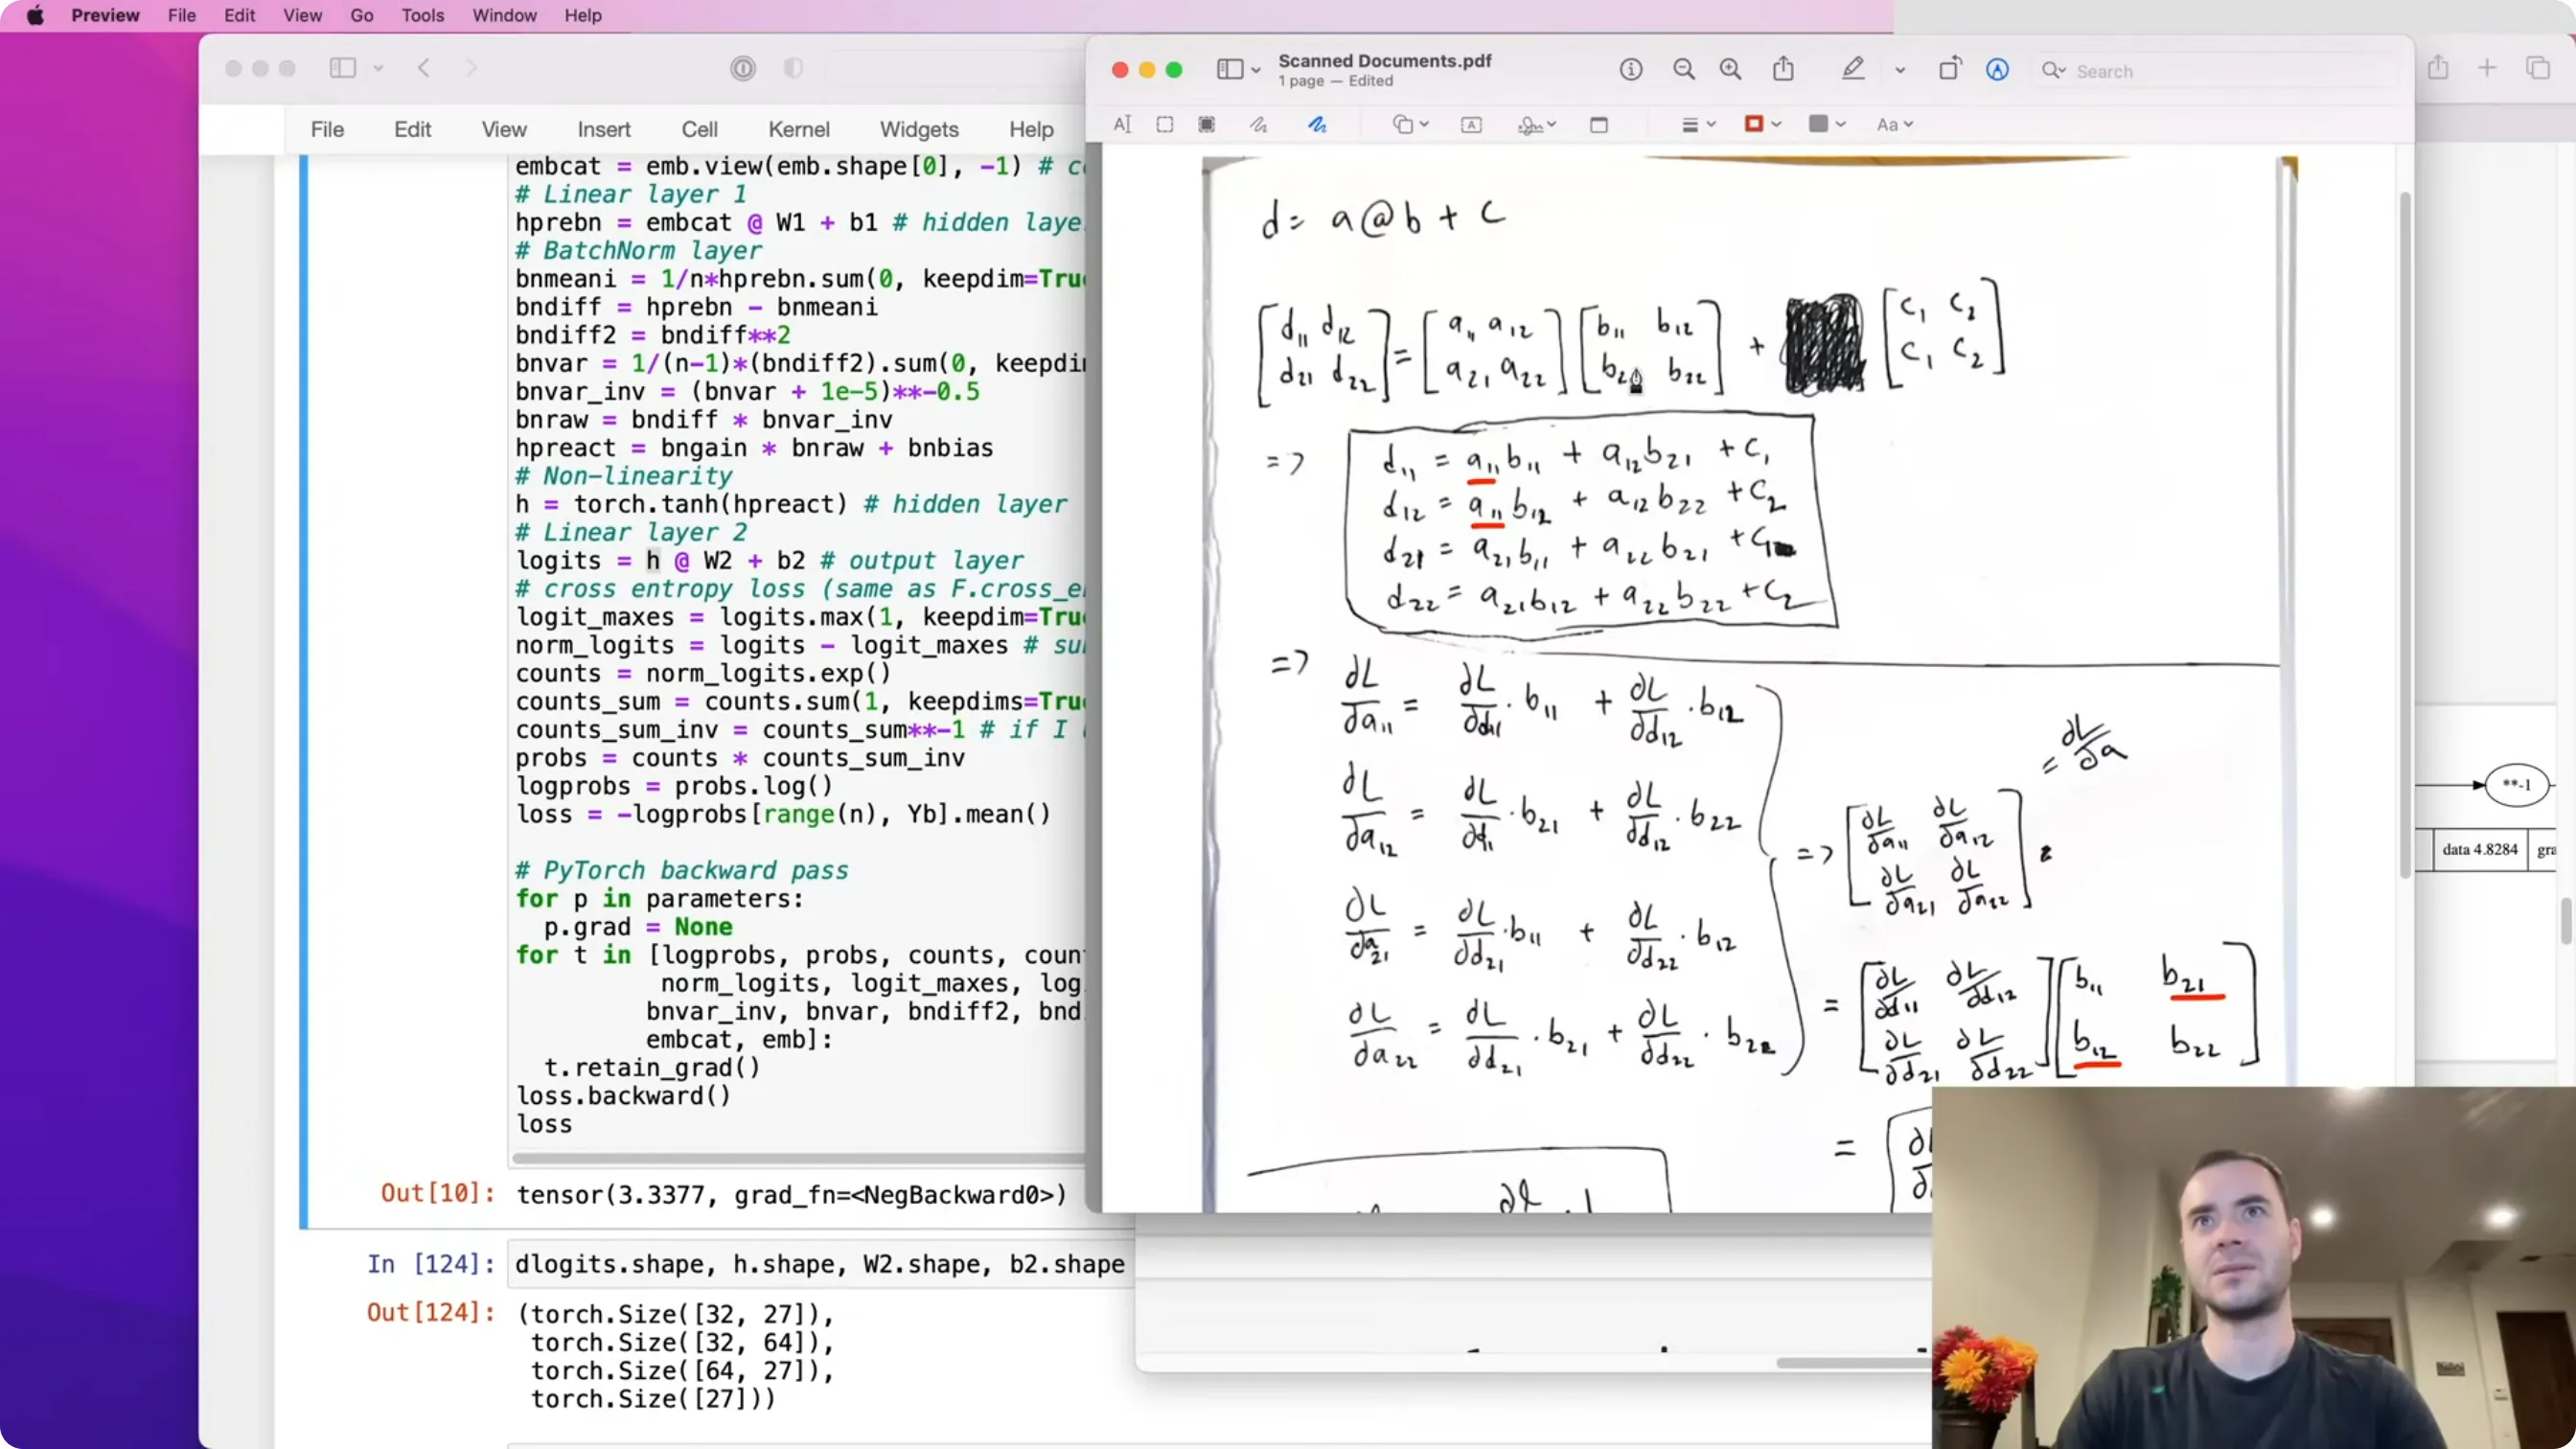
Task: Select the Draw tool in markup toolbar
Action: [x=1317, y=125]
